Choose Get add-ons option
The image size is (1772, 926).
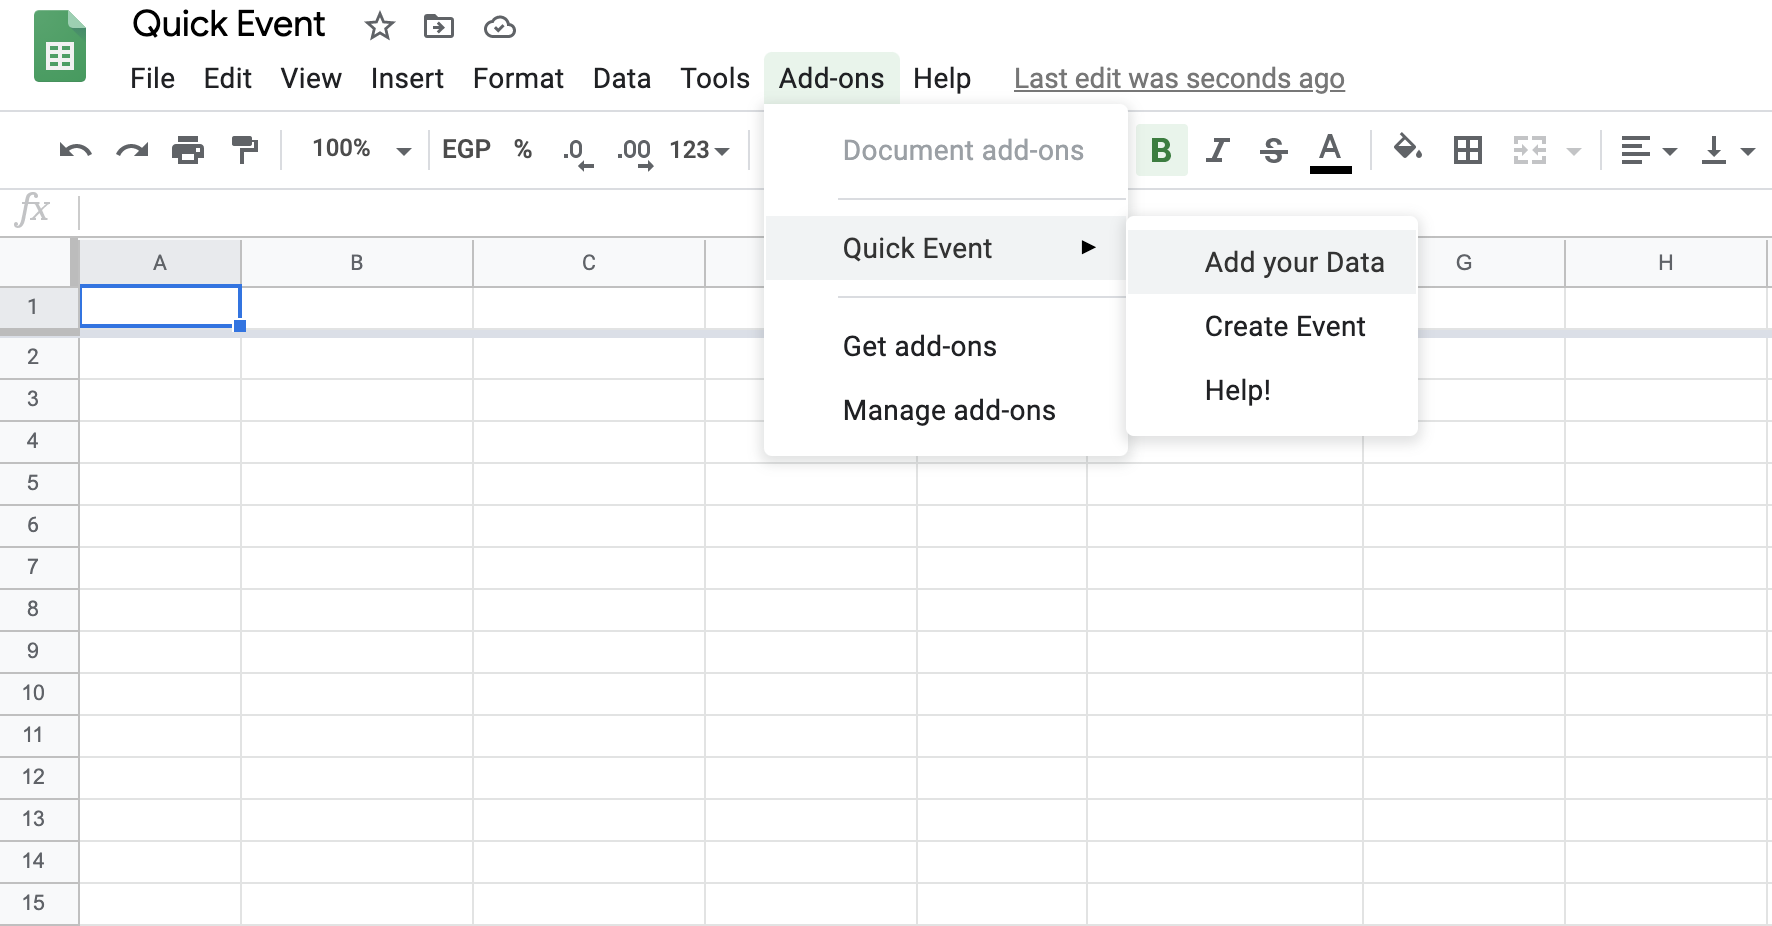(x=919, y=346)
